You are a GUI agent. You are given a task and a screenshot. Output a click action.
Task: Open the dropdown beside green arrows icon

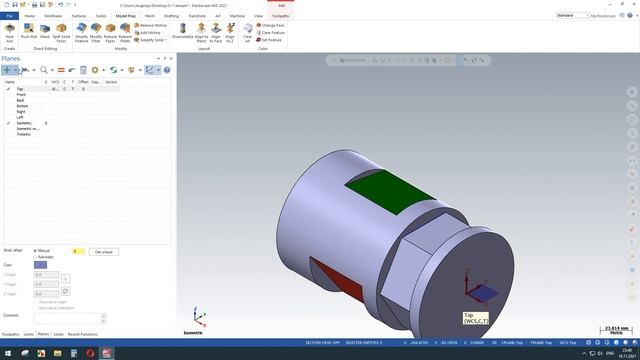pyautogui.click(x=122, y=70)
